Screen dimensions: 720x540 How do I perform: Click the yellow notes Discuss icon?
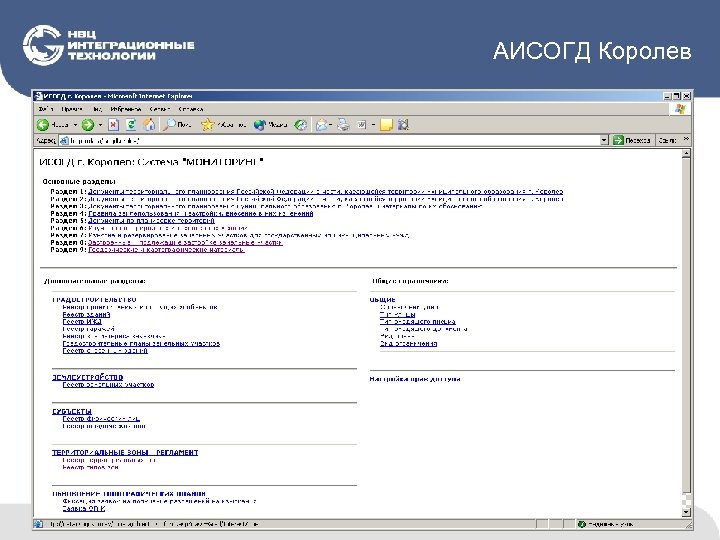386,125
